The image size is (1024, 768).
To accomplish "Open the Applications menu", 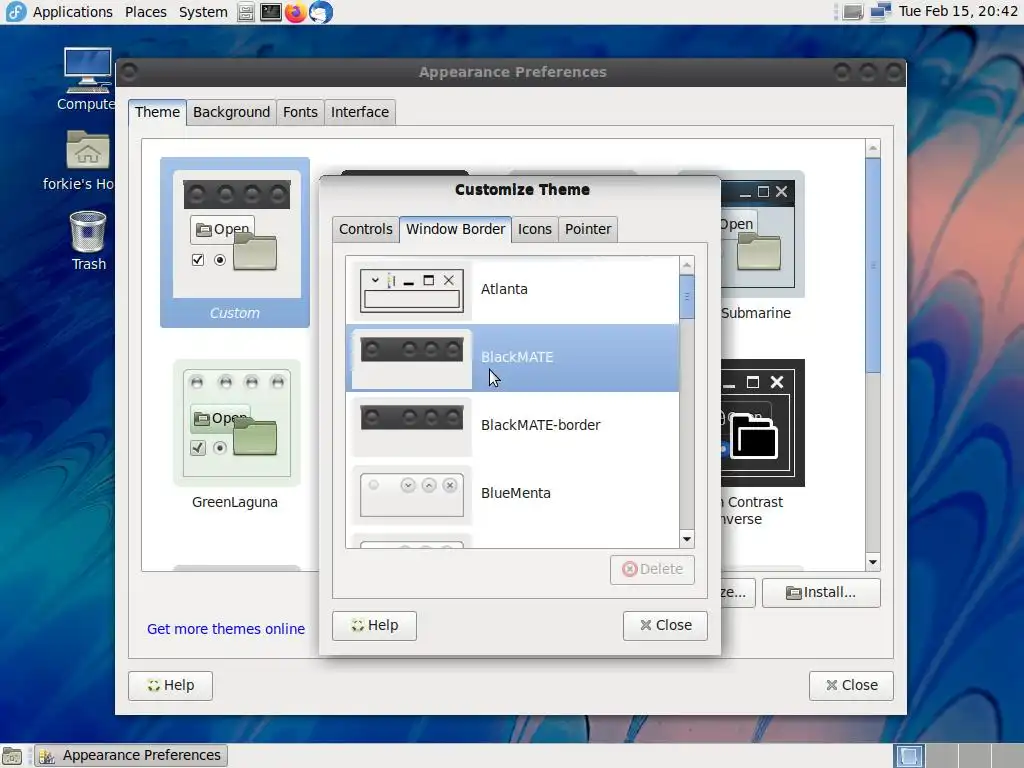I will tap(72, 12).
